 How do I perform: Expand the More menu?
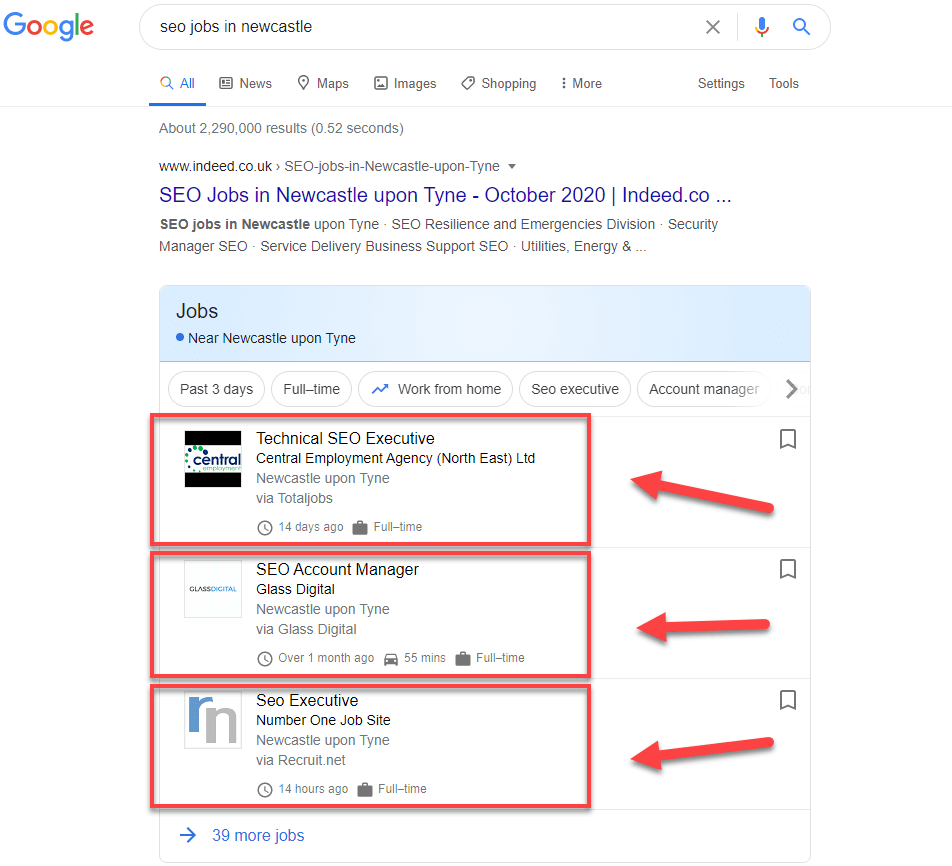tap(581, 83)
